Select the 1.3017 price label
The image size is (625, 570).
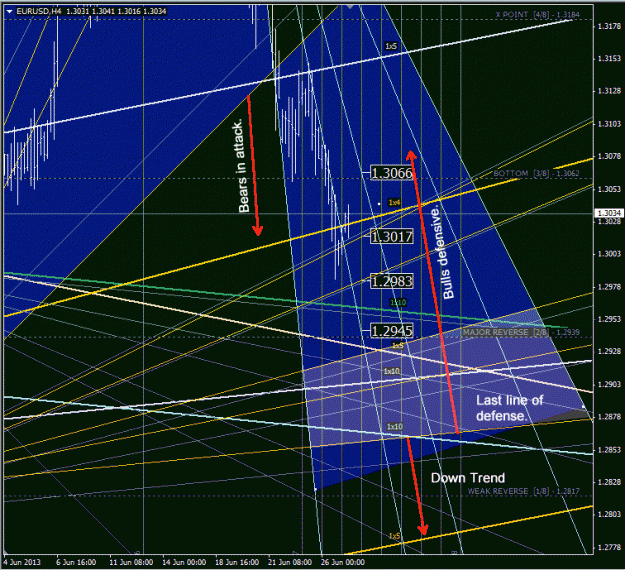pyautogui.click(x=392, y=236)
